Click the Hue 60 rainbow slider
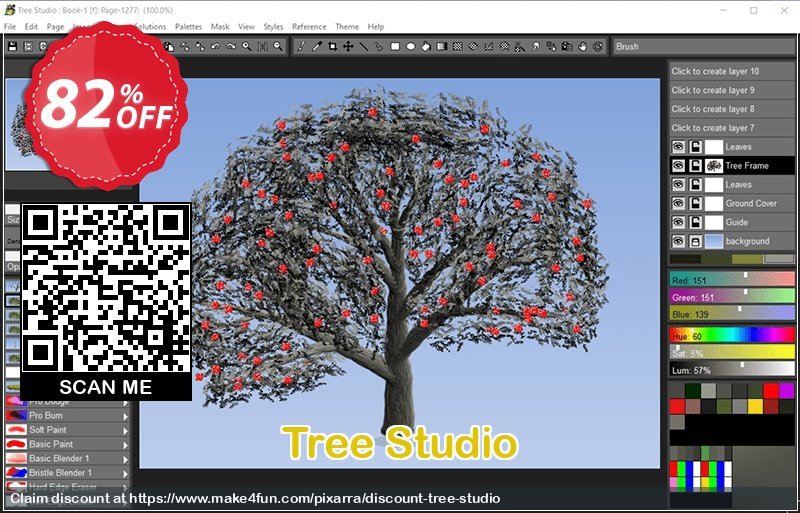800x513 pixels. [x=732, y=336]
